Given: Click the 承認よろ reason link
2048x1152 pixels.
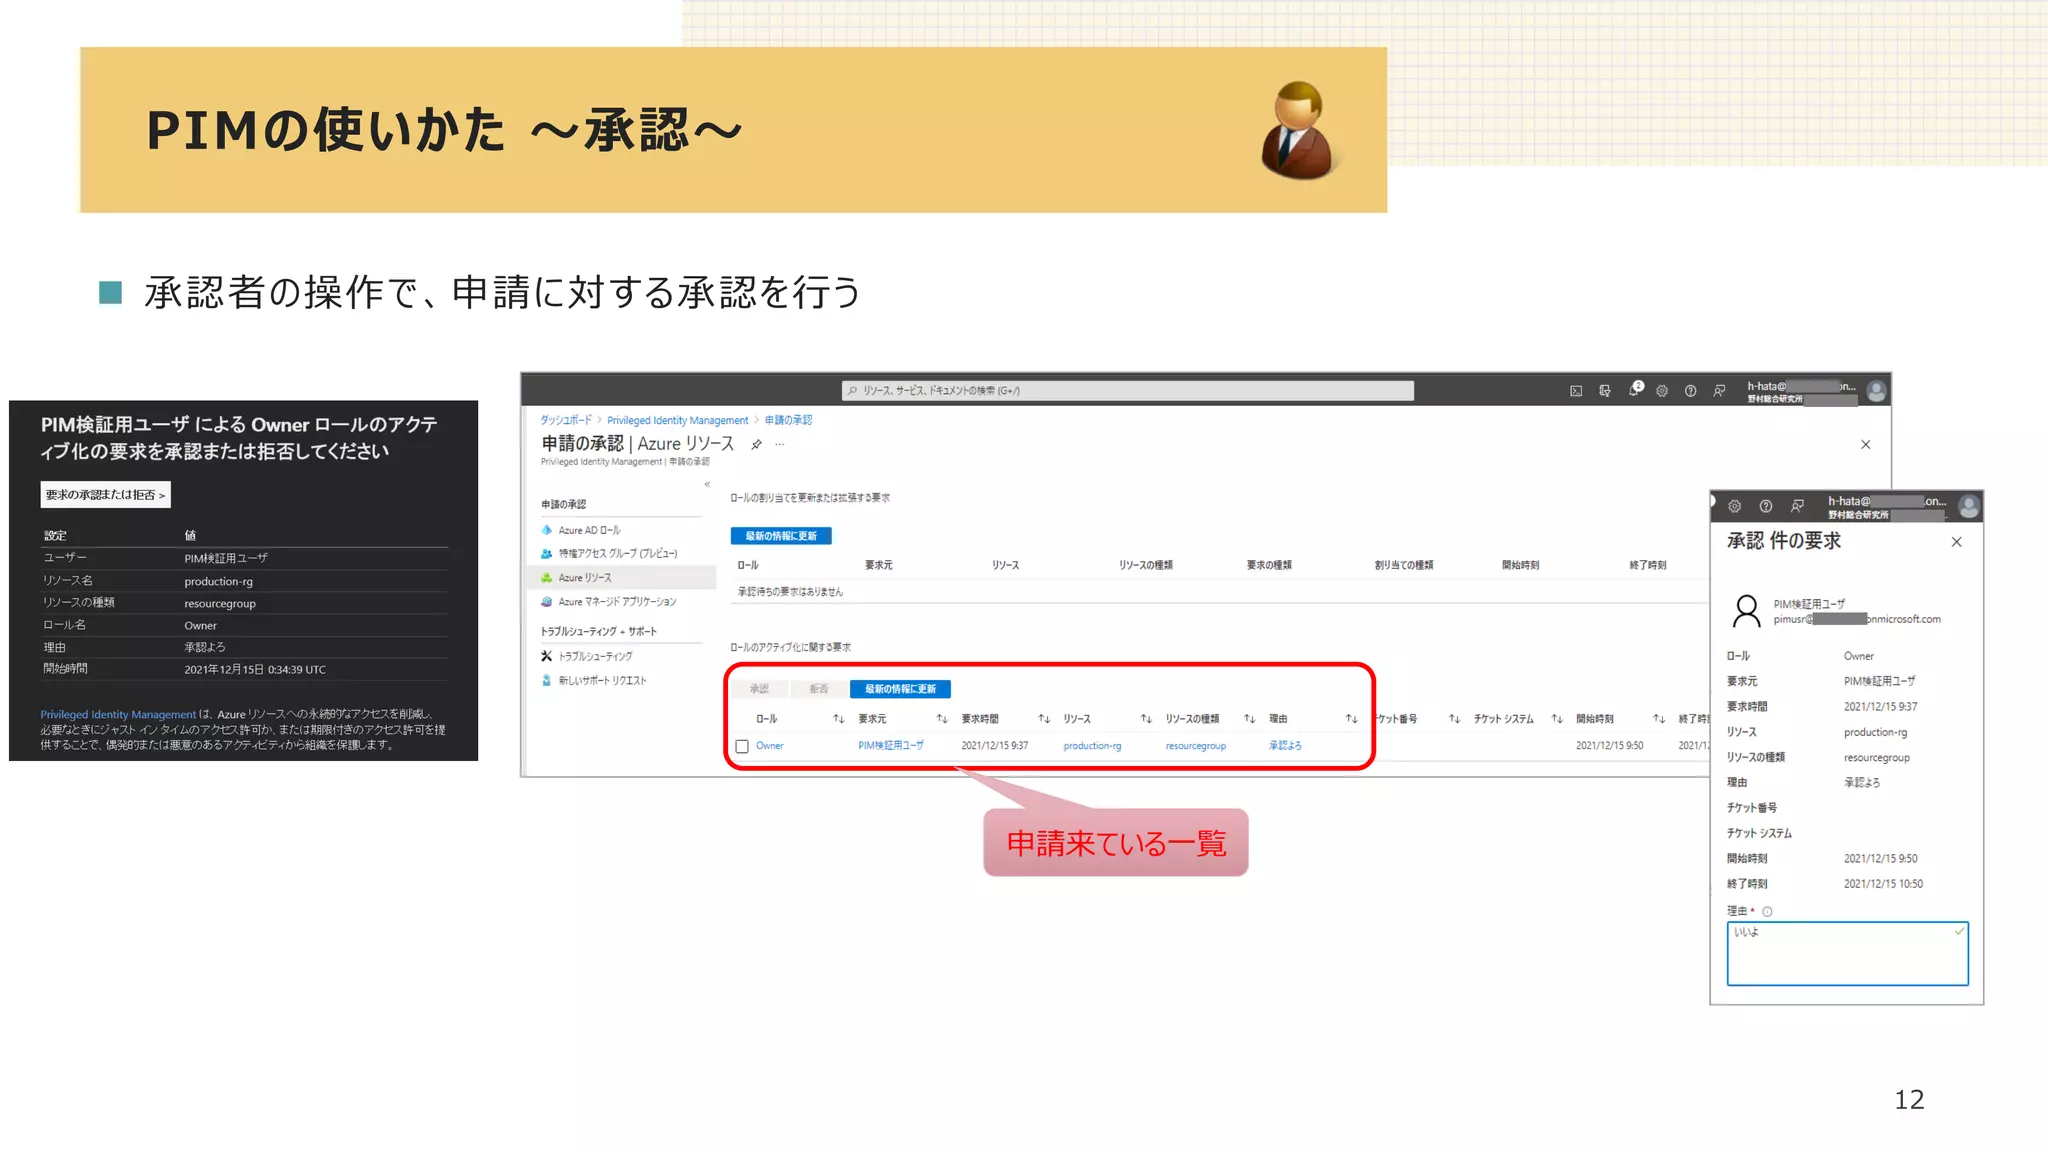Looking at the screenshot, I should [1285, 746].
